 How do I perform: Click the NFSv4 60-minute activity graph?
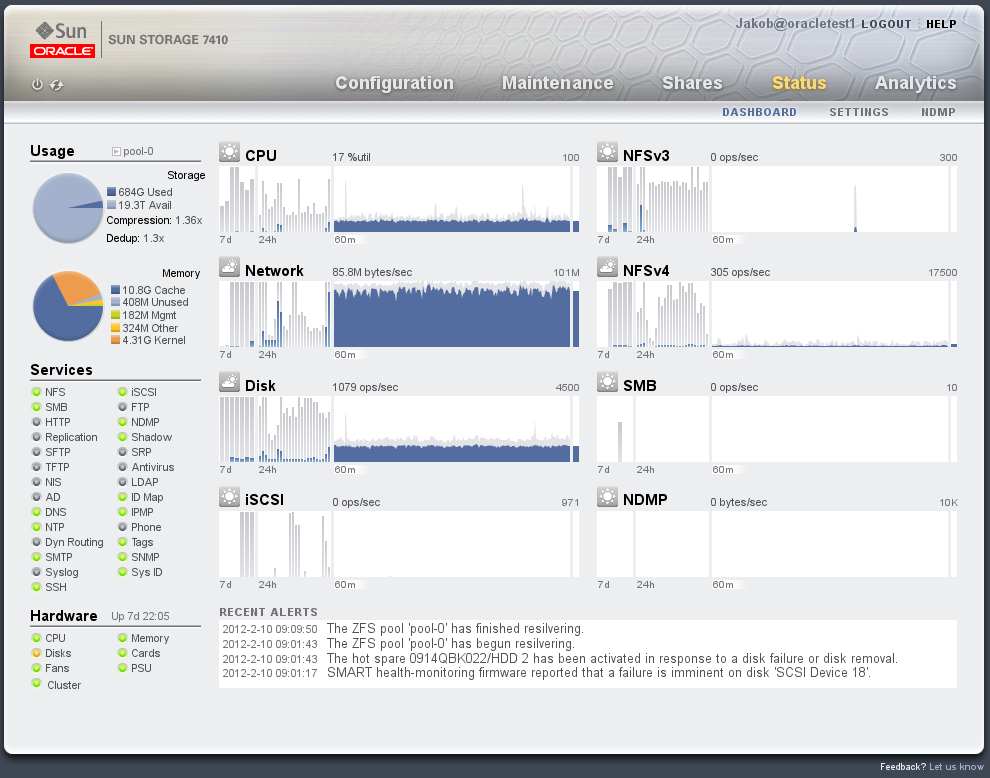830,314
